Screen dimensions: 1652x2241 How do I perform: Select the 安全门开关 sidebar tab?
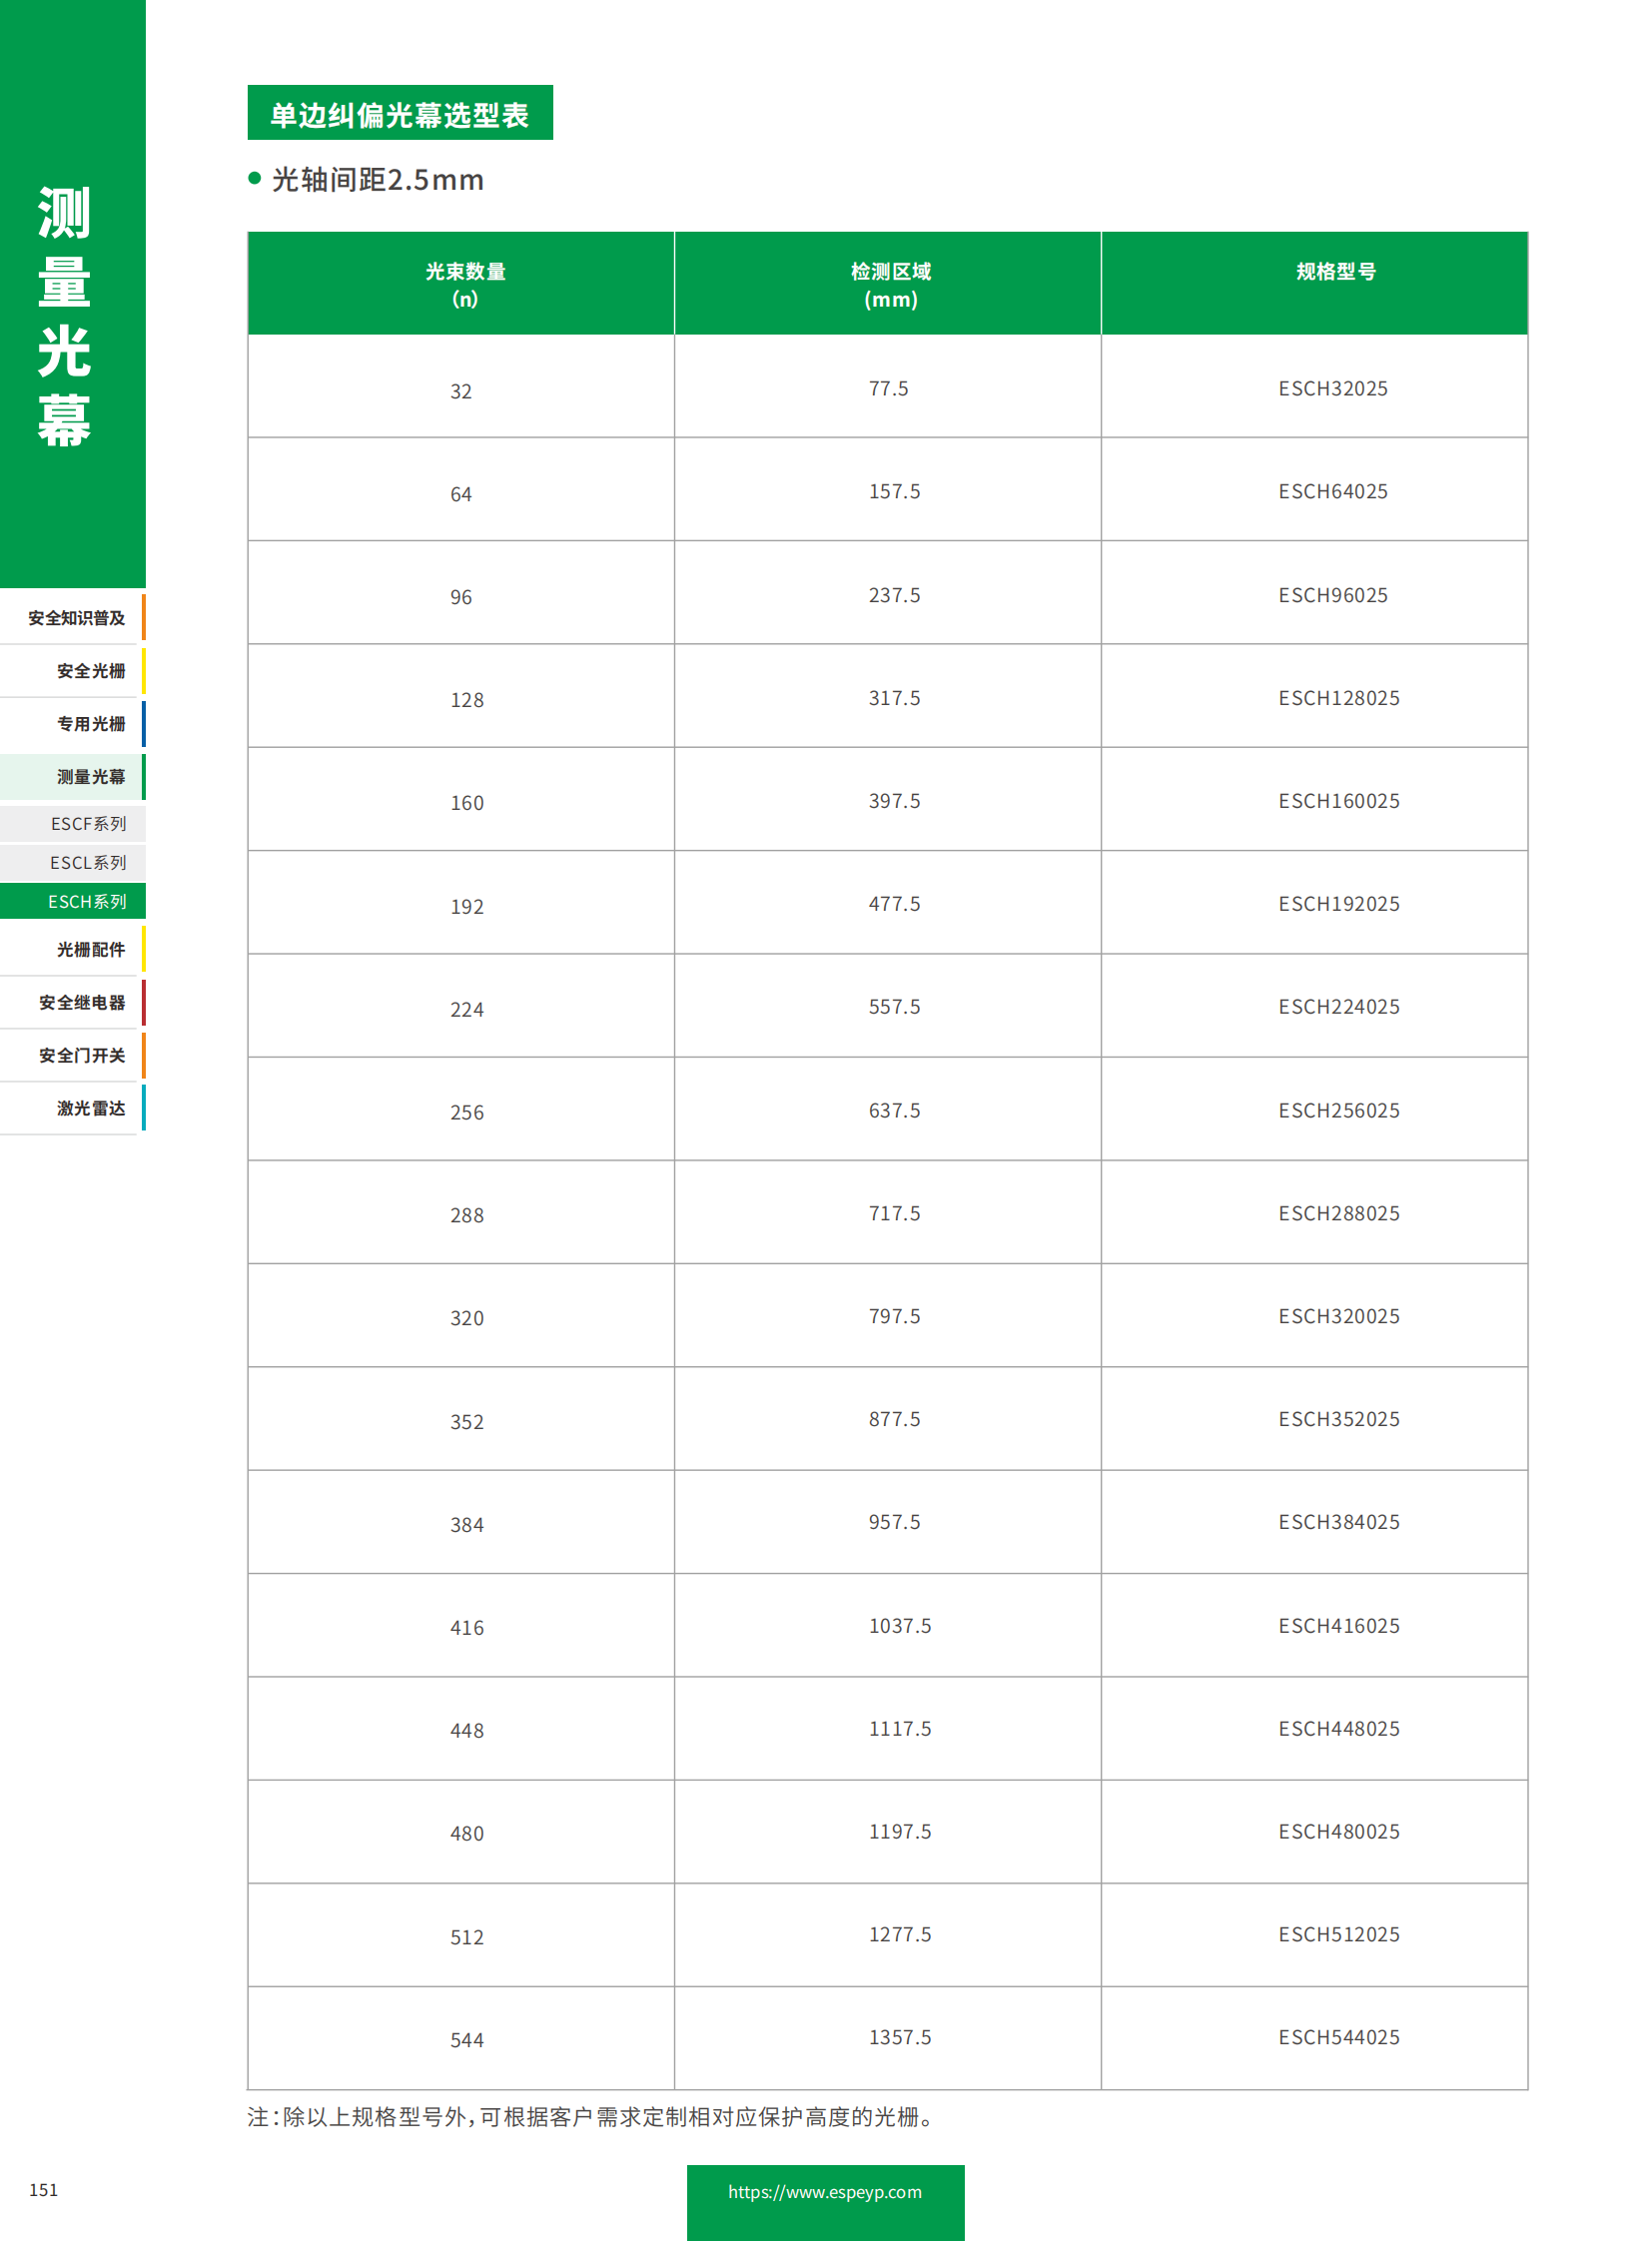(x=82, y=1056)
